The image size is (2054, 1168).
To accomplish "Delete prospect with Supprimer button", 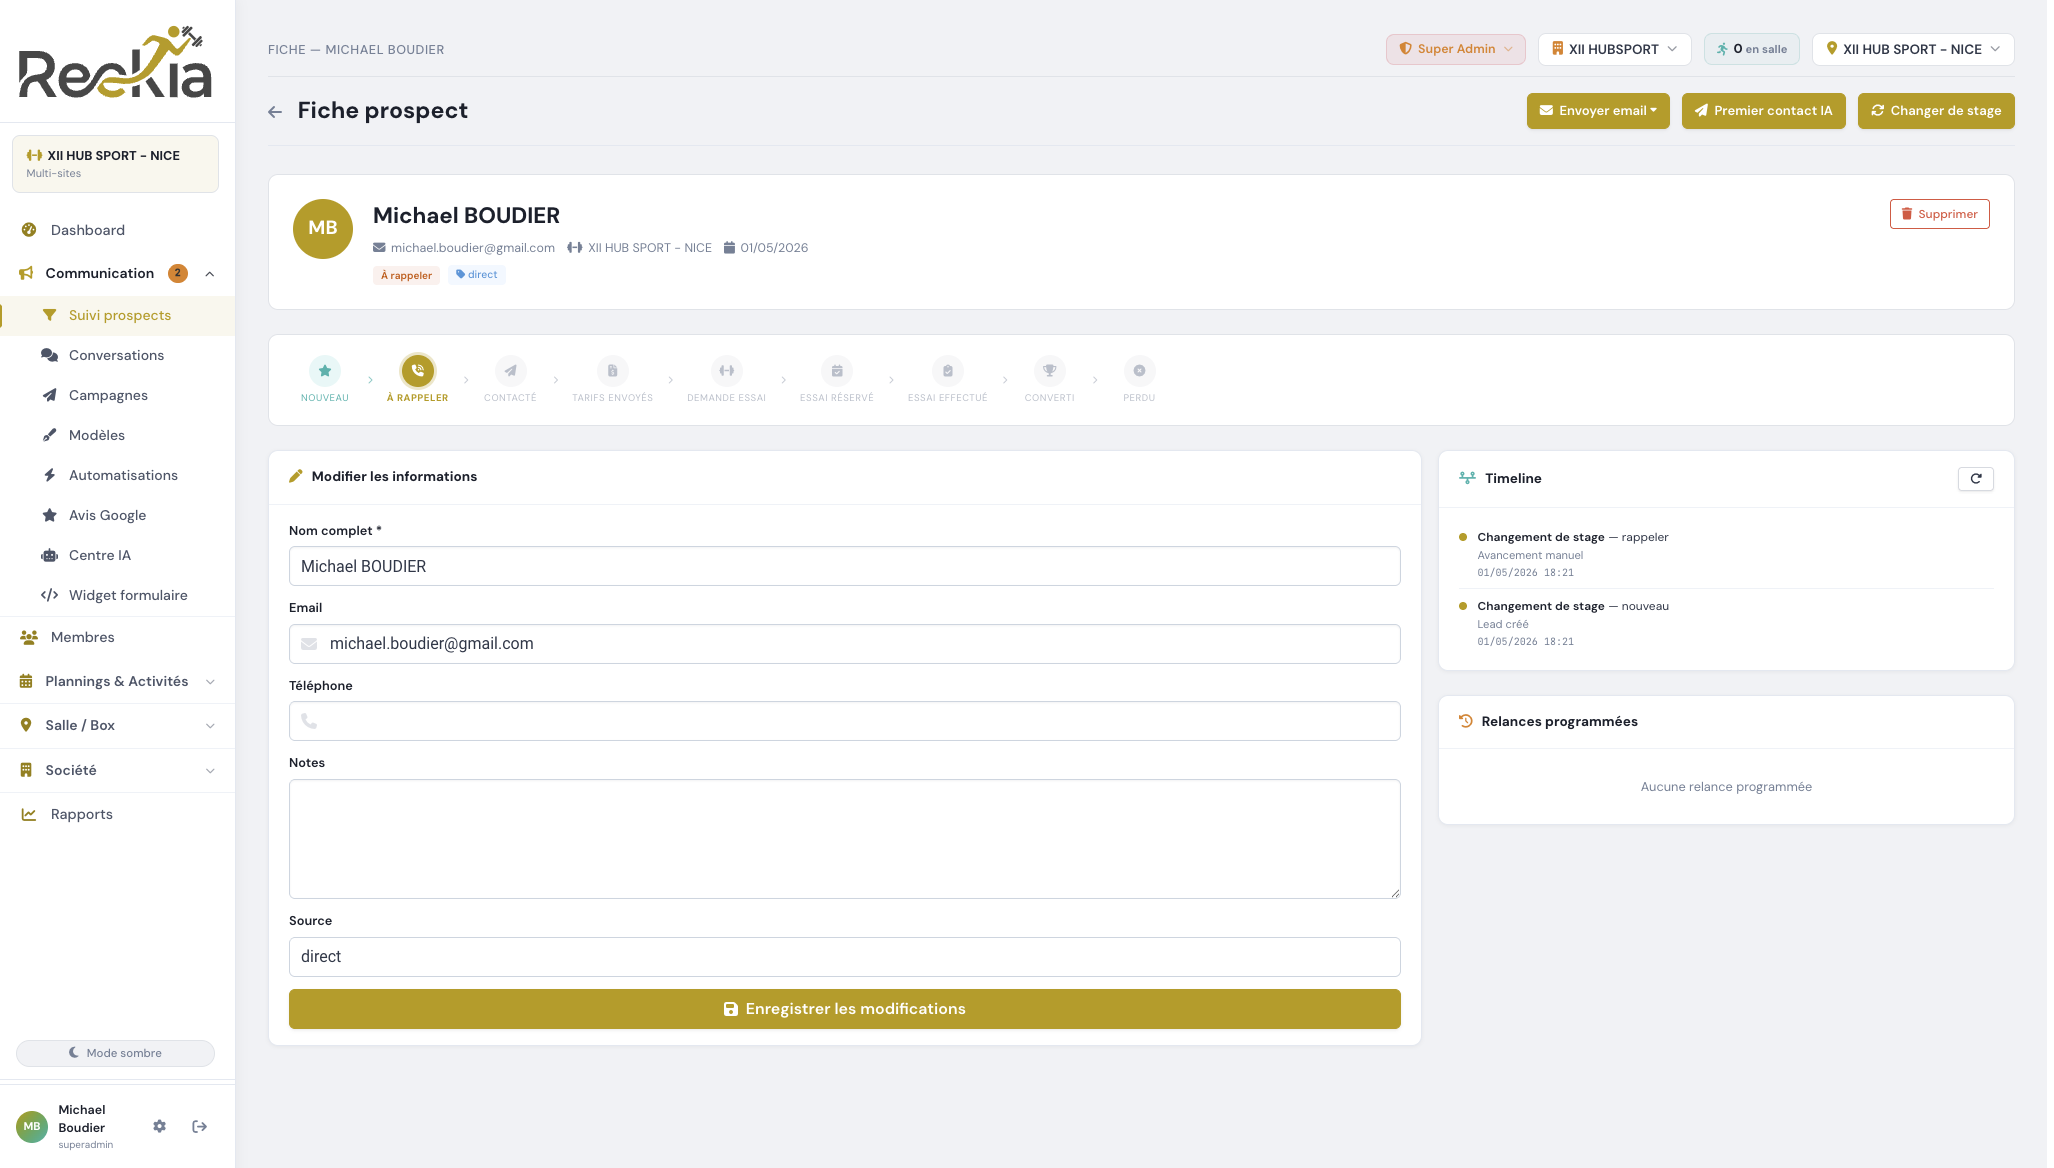I will 1939,214.
